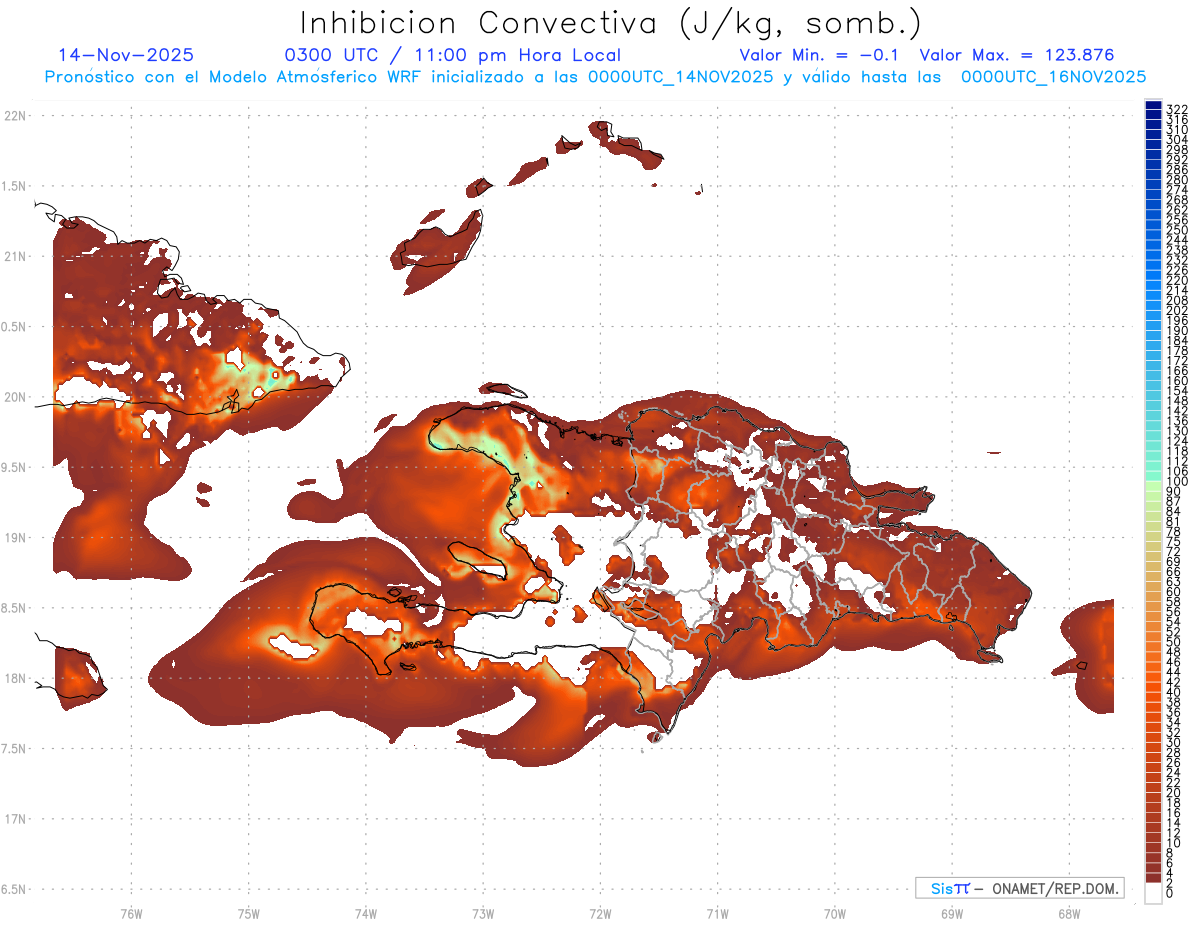Click the '20N' latitude label
Screen dimensions: 1200x927
tap(15, 397)
